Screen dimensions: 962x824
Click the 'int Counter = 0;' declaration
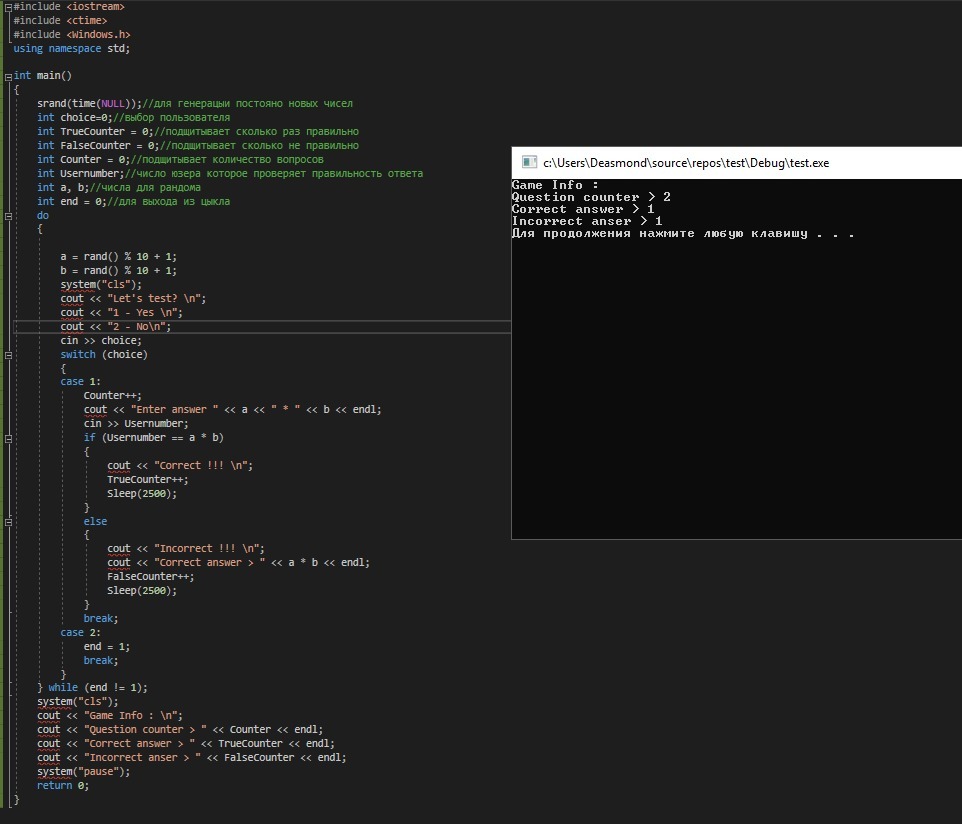pyautogui.click(x=83, y=160)
